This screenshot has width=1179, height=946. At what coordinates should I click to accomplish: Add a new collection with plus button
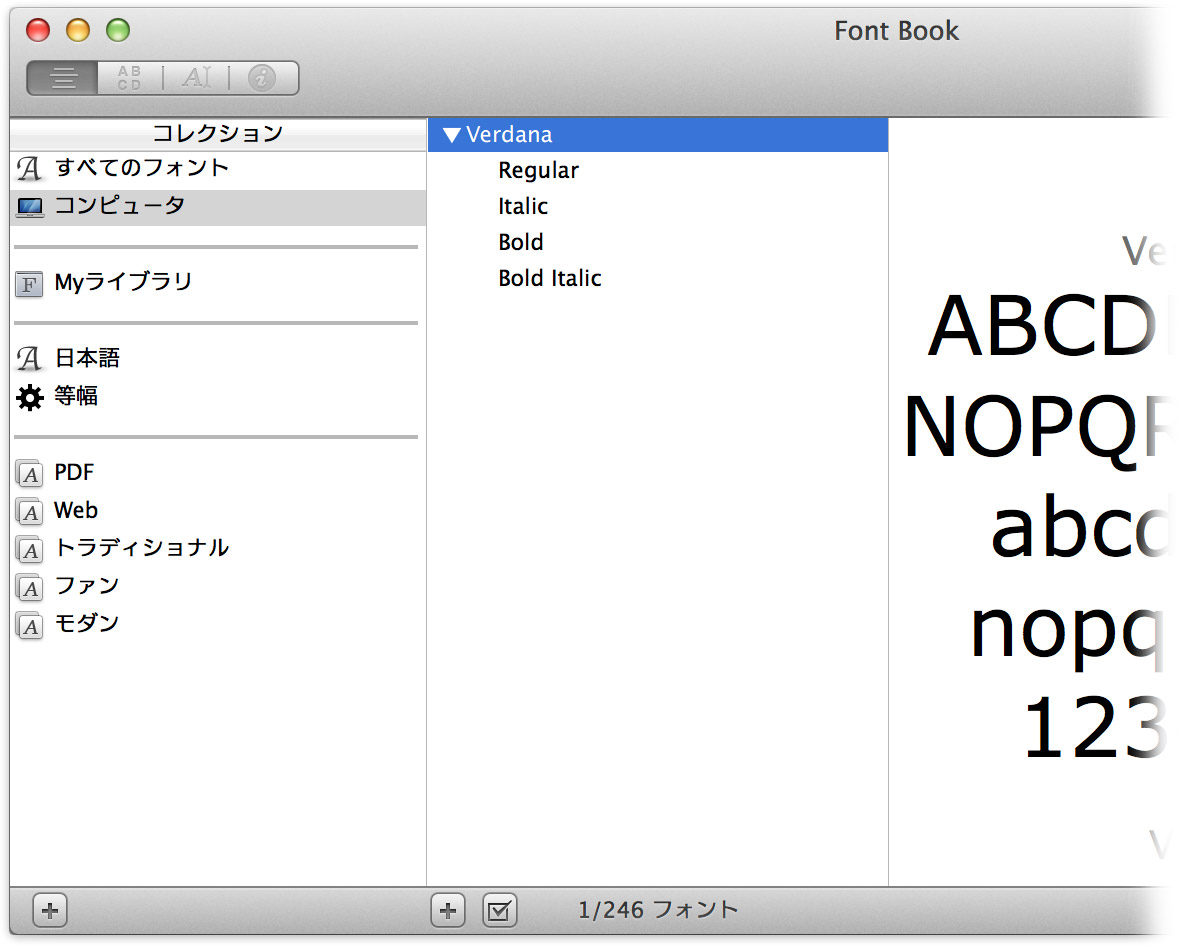click(x=50, y=911)
